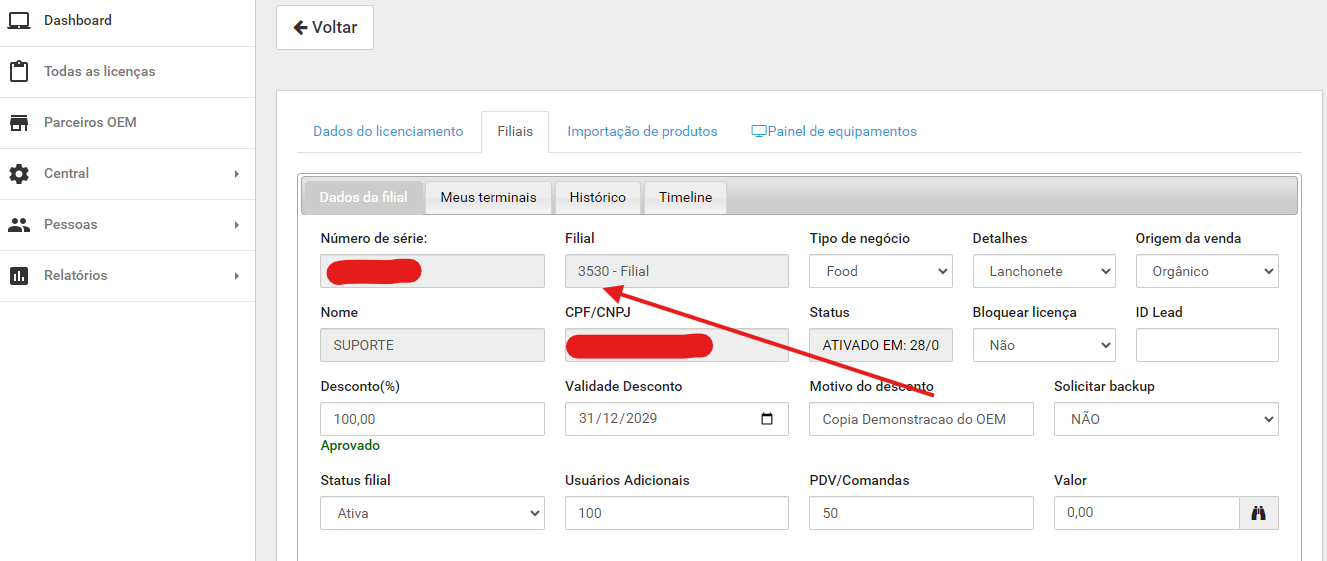
Task: Switch to the Meus terminais tab
Action: (x=488, y=197)
